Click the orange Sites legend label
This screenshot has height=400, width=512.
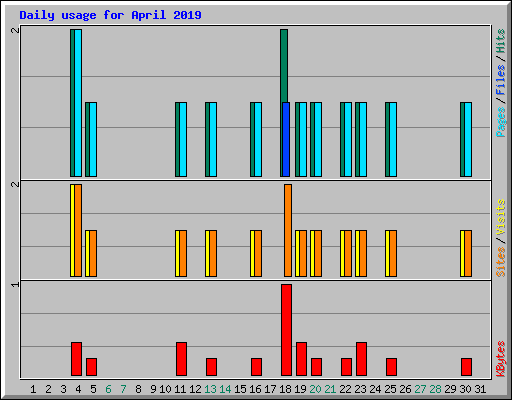coord(500,262)
